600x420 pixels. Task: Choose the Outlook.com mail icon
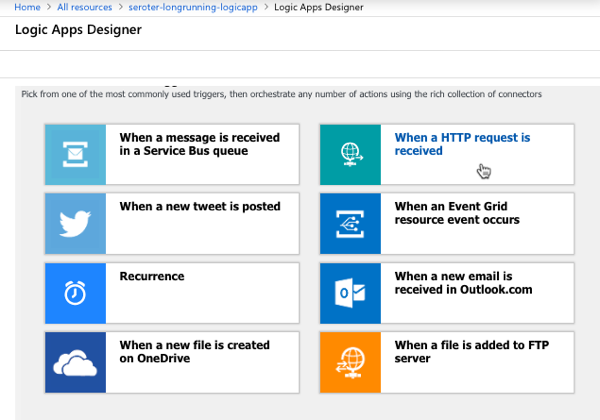349,292
